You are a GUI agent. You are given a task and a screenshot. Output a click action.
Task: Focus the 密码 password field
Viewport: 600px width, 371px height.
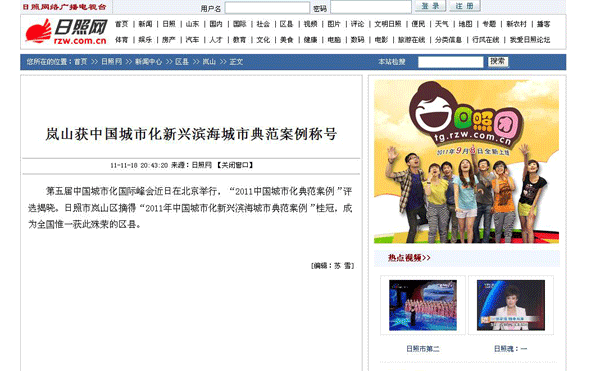(371, 7)
